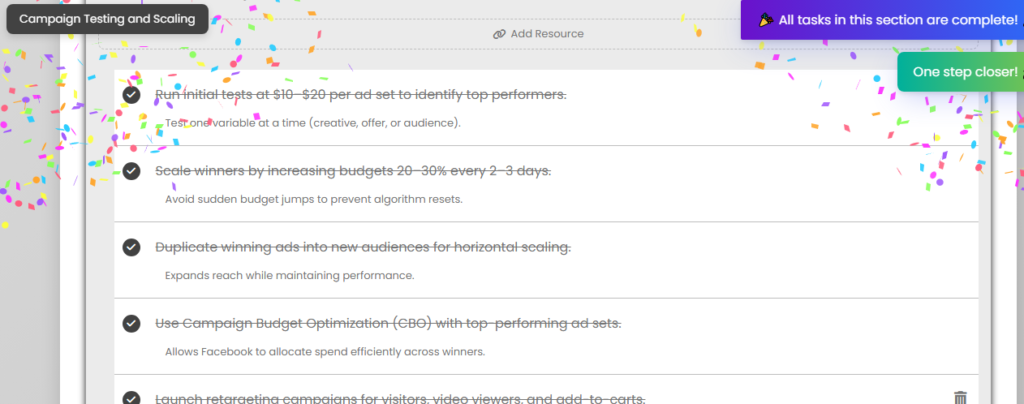The width and height of the screenshot is (1024, 404).
Task: Toggle the Campaign Budget Optimization task checkmark
Action: click(x=131, y=324)
